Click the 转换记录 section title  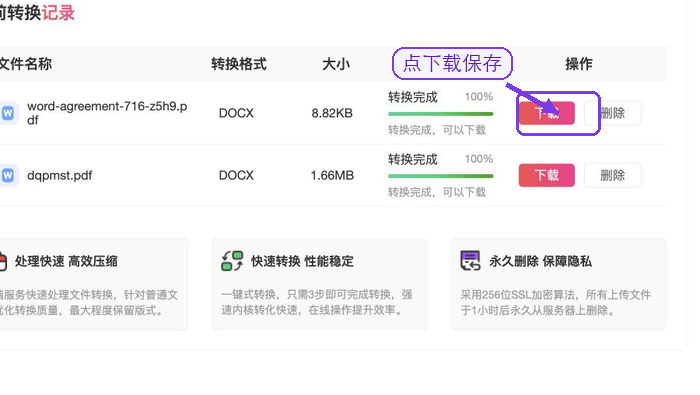point(37,12)
